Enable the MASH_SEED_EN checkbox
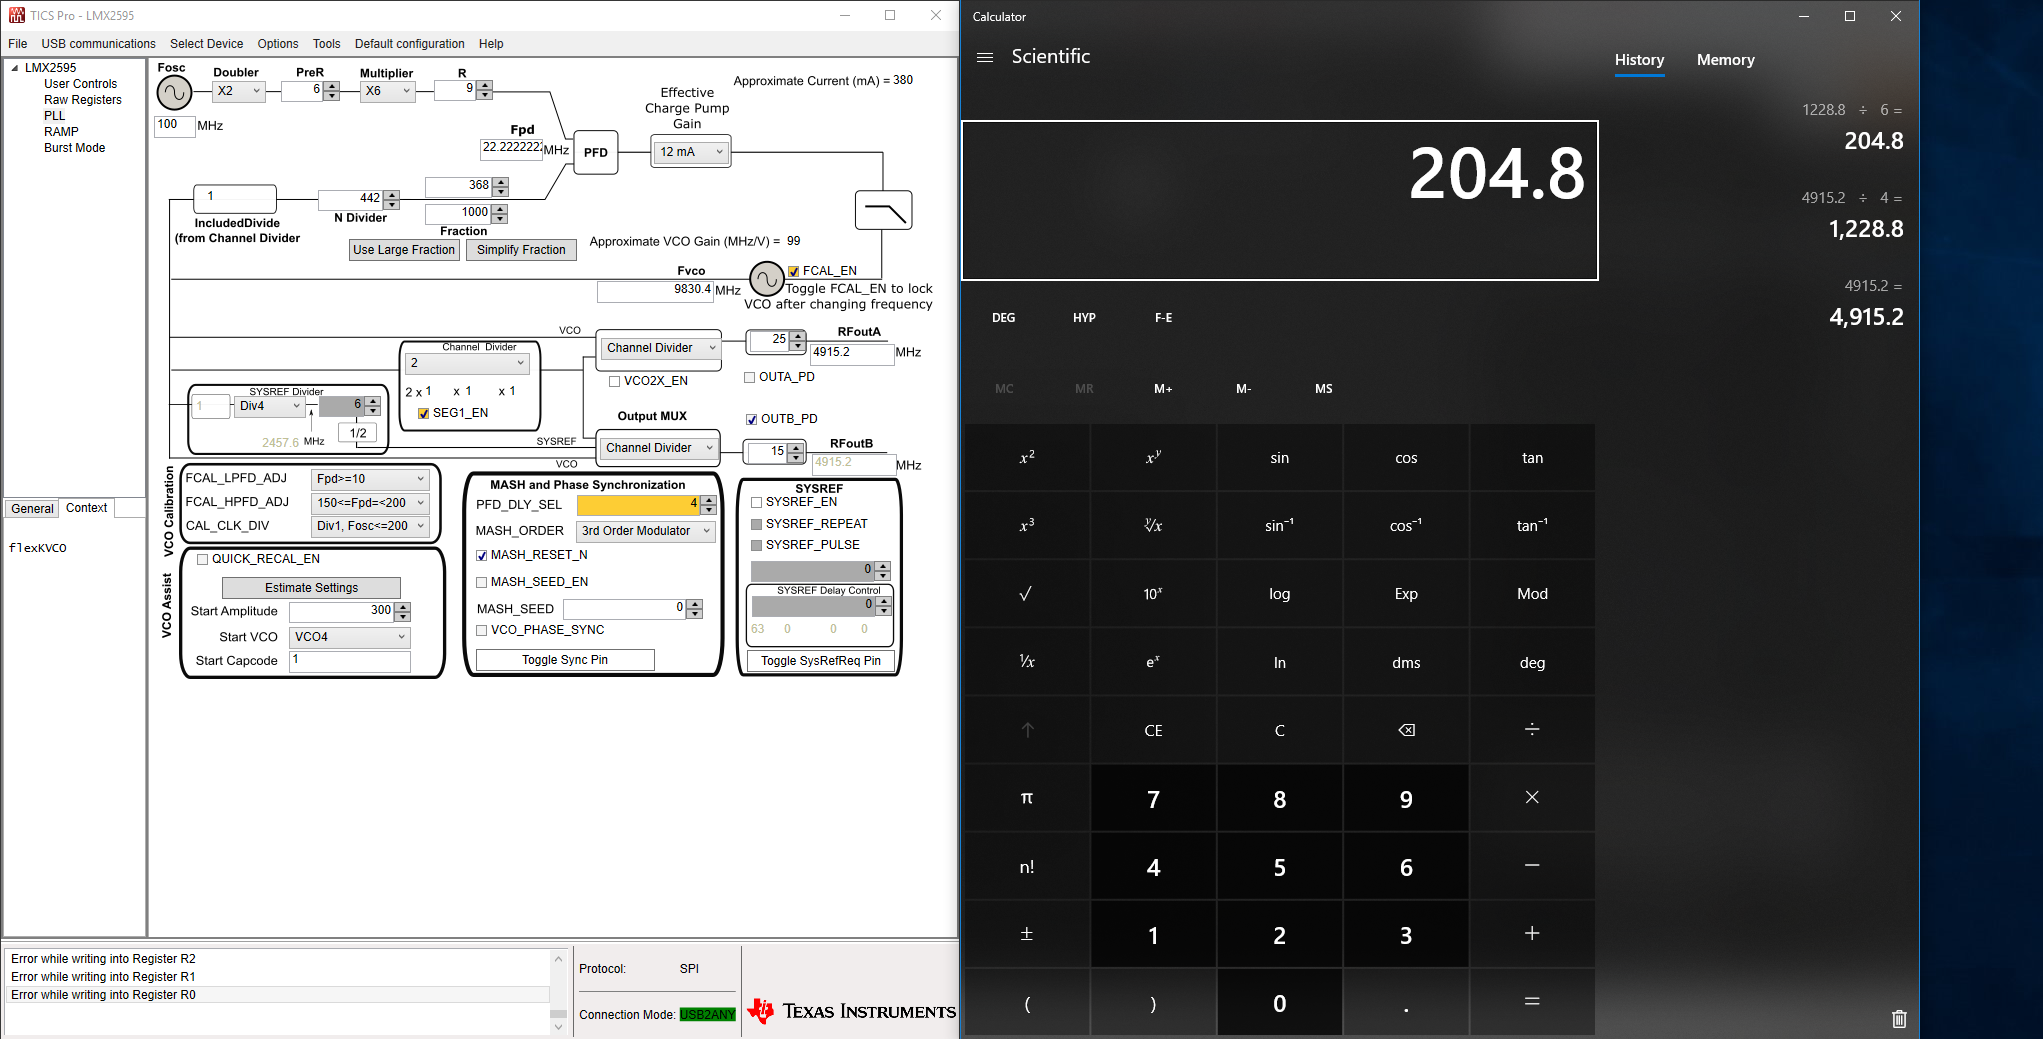The image size is (2043, 1039). [x=482, y=582]
